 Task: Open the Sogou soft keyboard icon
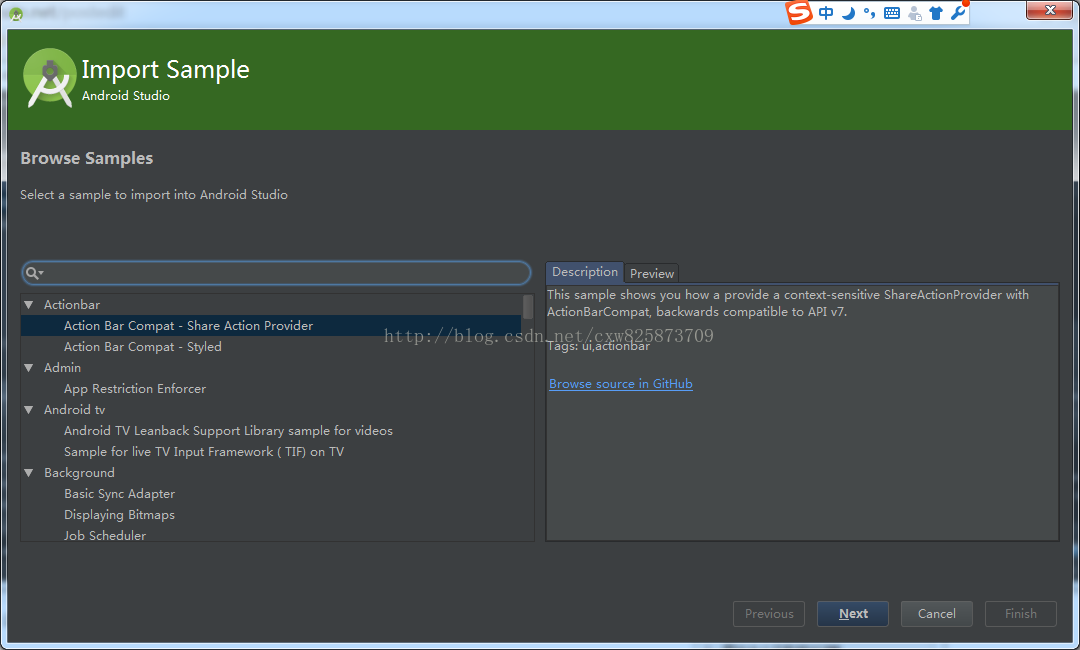point(892,13)
